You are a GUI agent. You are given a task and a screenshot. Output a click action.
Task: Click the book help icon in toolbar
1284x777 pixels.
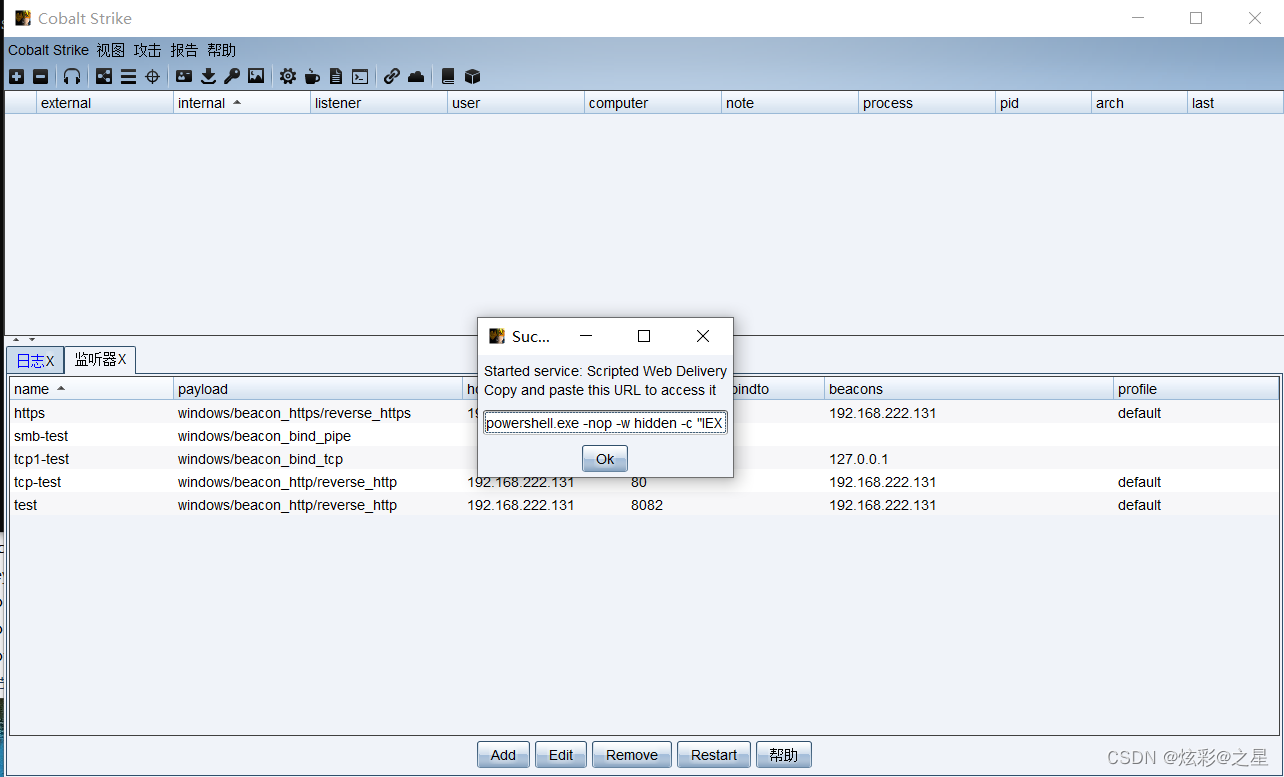click(448, 76)
